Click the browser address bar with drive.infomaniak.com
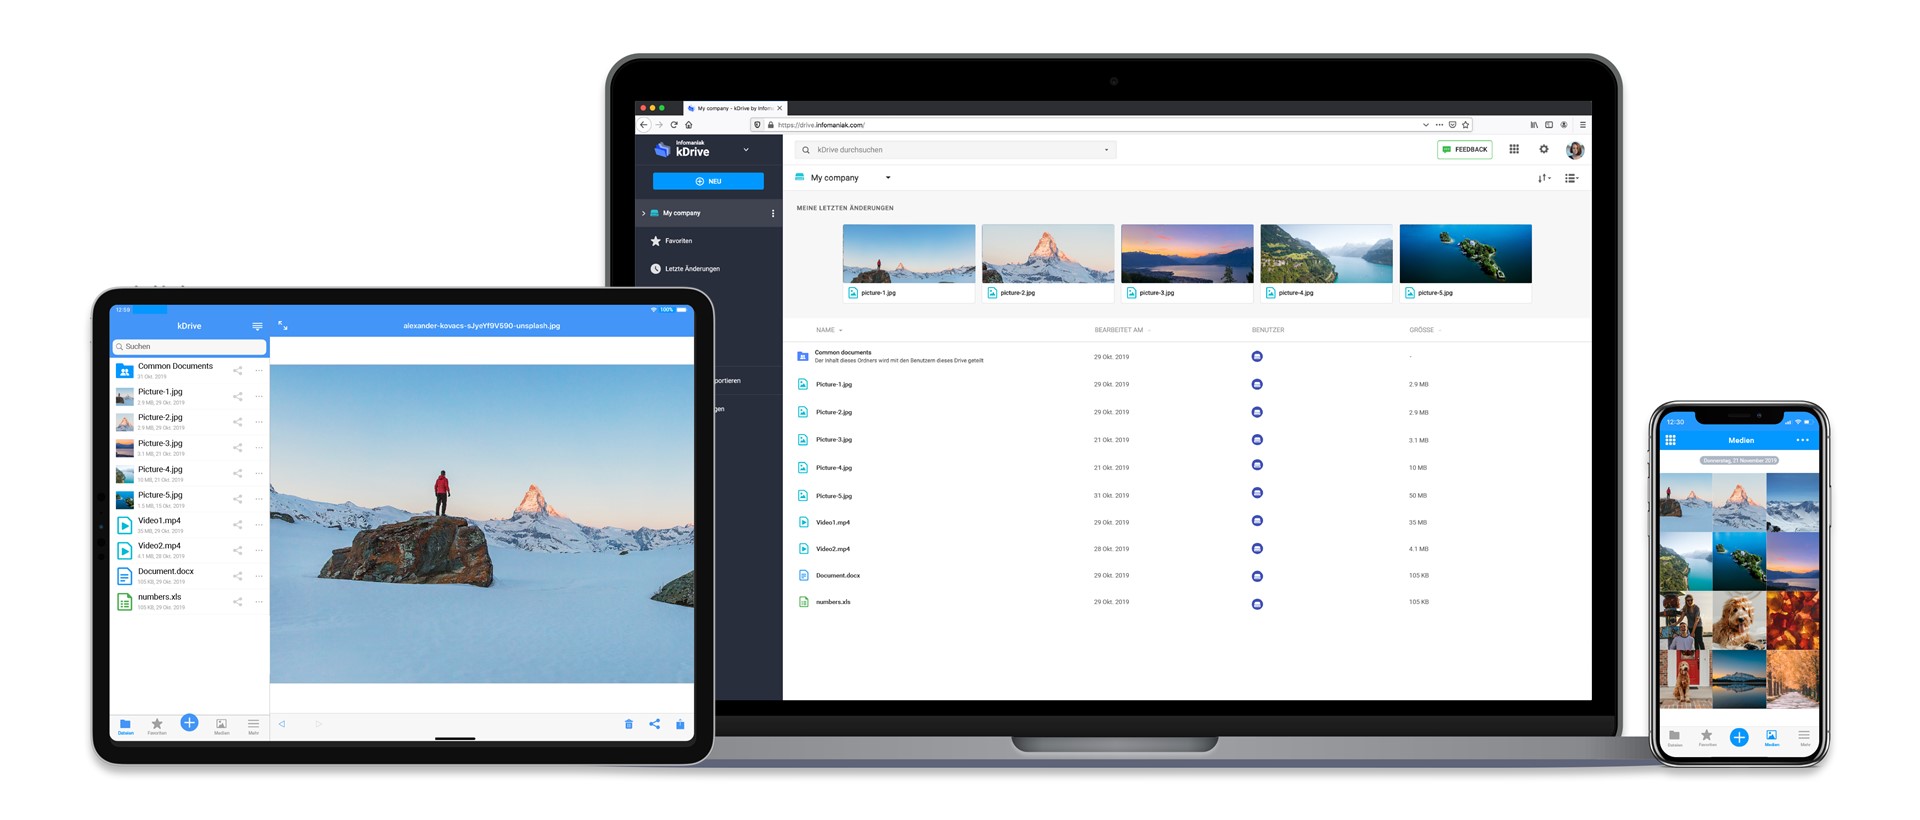Viewport: 1920px width, 820px height. (x=1110, y=125)
